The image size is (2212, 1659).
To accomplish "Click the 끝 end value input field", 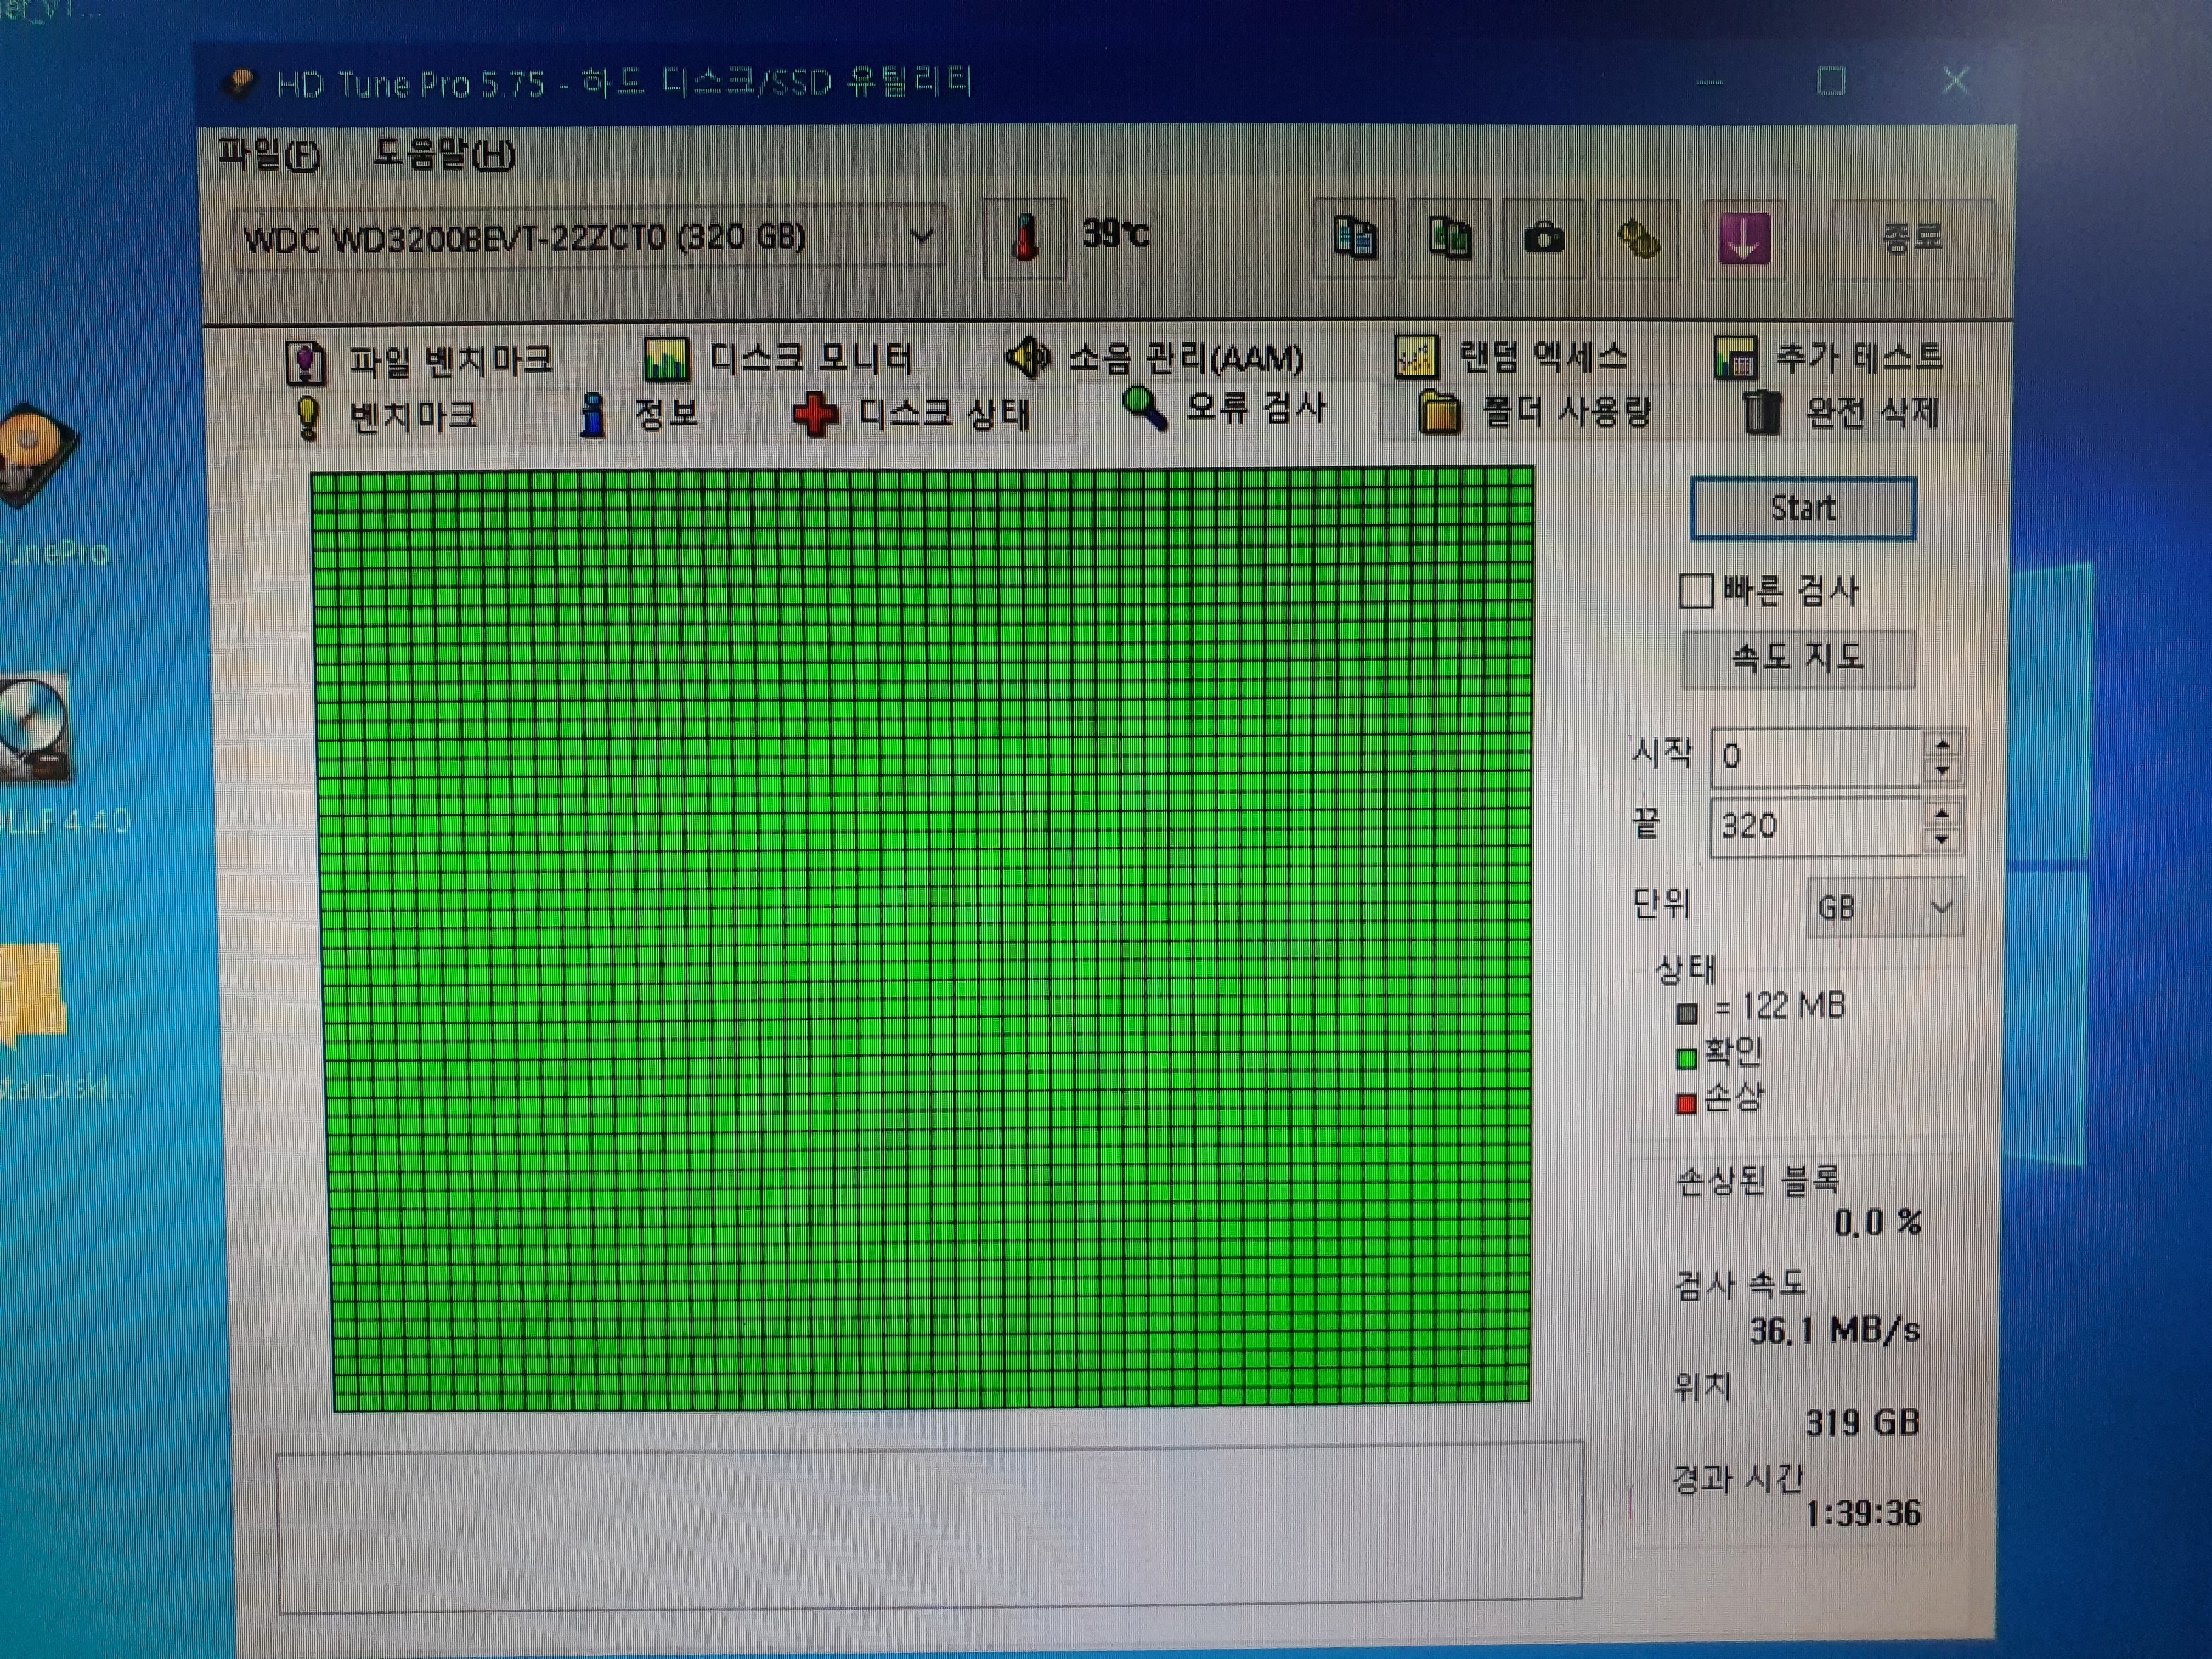I will 1814,827.
